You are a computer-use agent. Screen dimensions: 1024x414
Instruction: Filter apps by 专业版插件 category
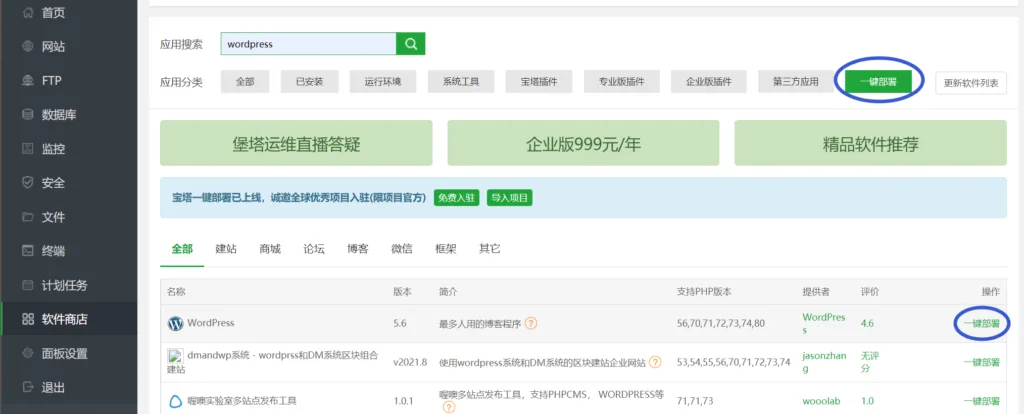tap(622, 82)
